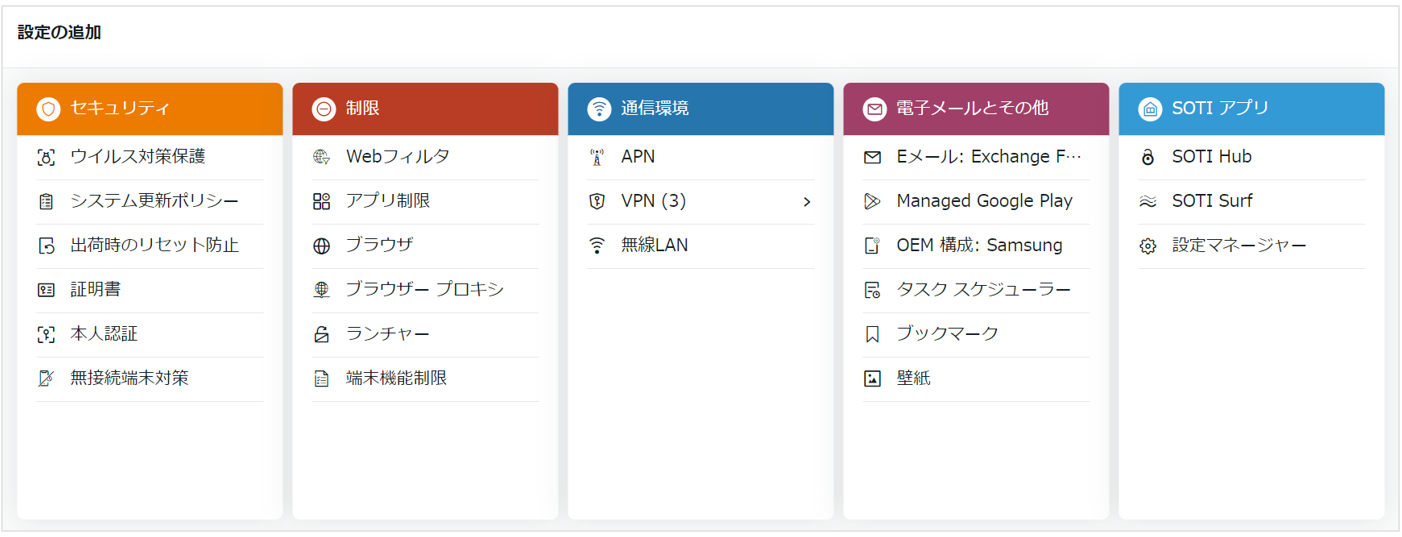The image size is (1402, 537).
Task: Open Eメール: Exchange configuration entry
Action: pos(977,157)
